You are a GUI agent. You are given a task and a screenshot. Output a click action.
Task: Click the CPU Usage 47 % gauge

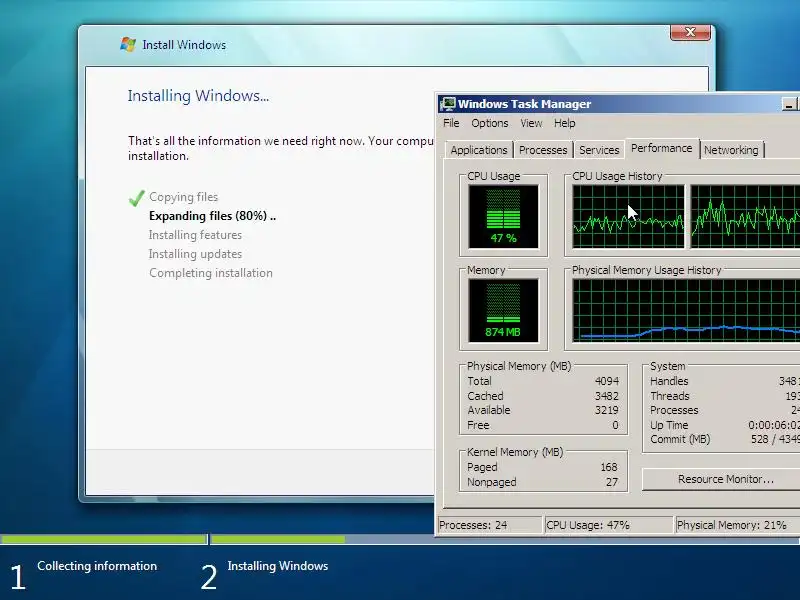click(503, 216)
